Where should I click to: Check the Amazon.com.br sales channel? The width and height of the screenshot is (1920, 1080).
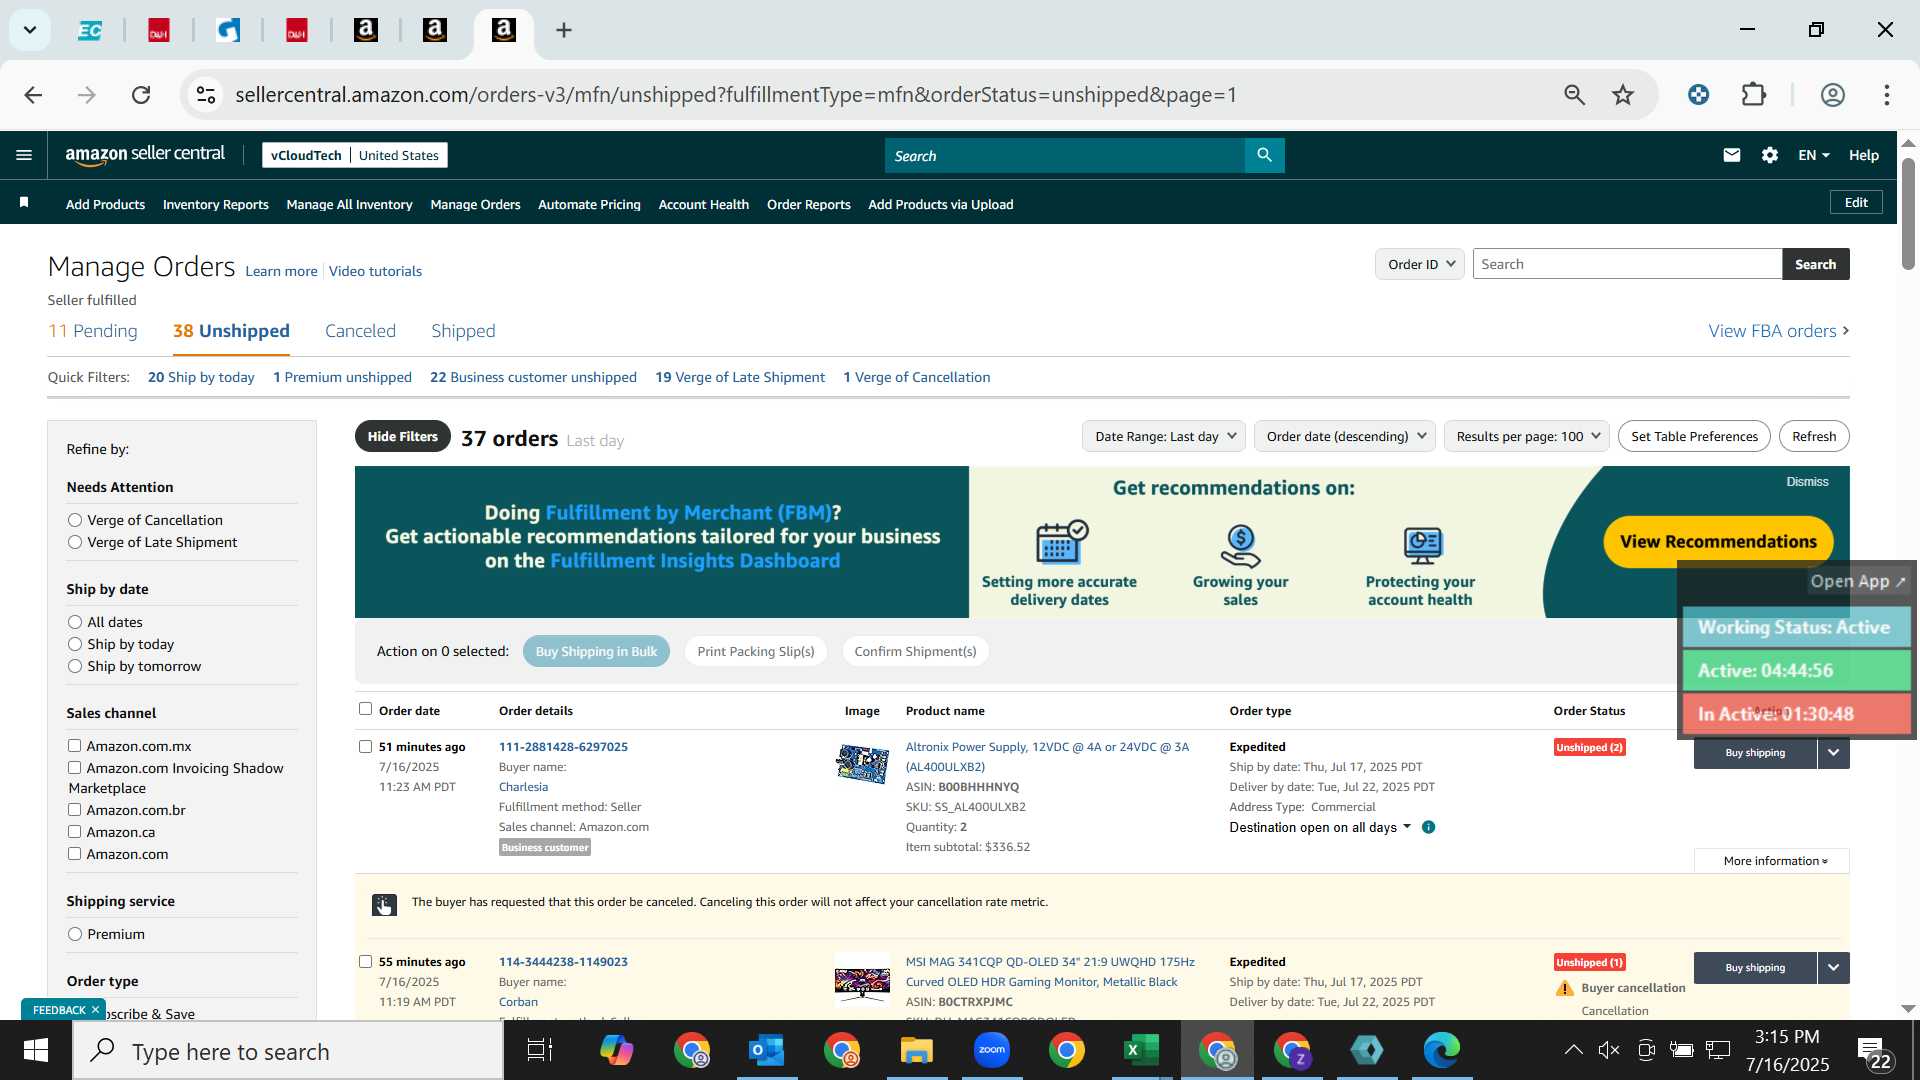tap(74, 809)
